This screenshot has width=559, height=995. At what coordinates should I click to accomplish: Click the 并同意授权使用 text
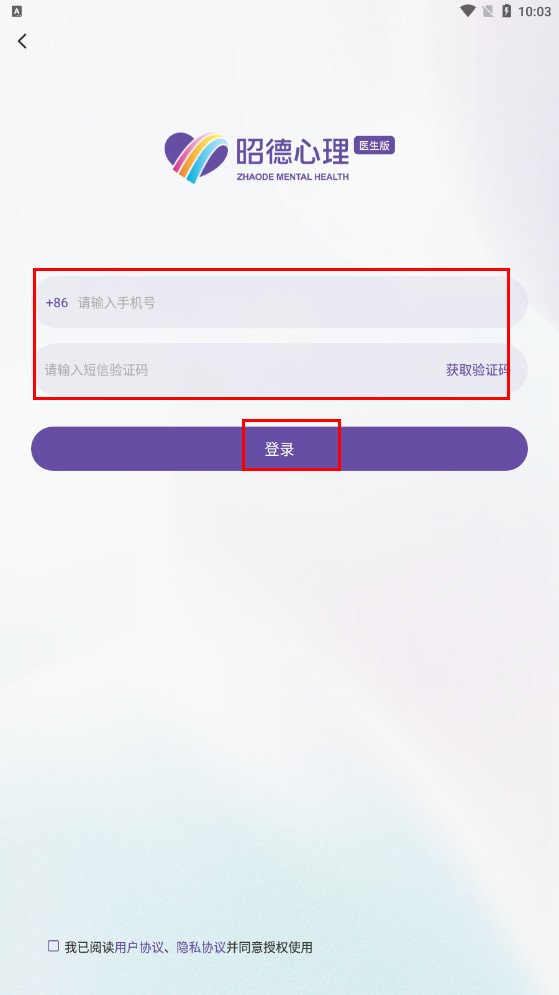tap(269, 947)
